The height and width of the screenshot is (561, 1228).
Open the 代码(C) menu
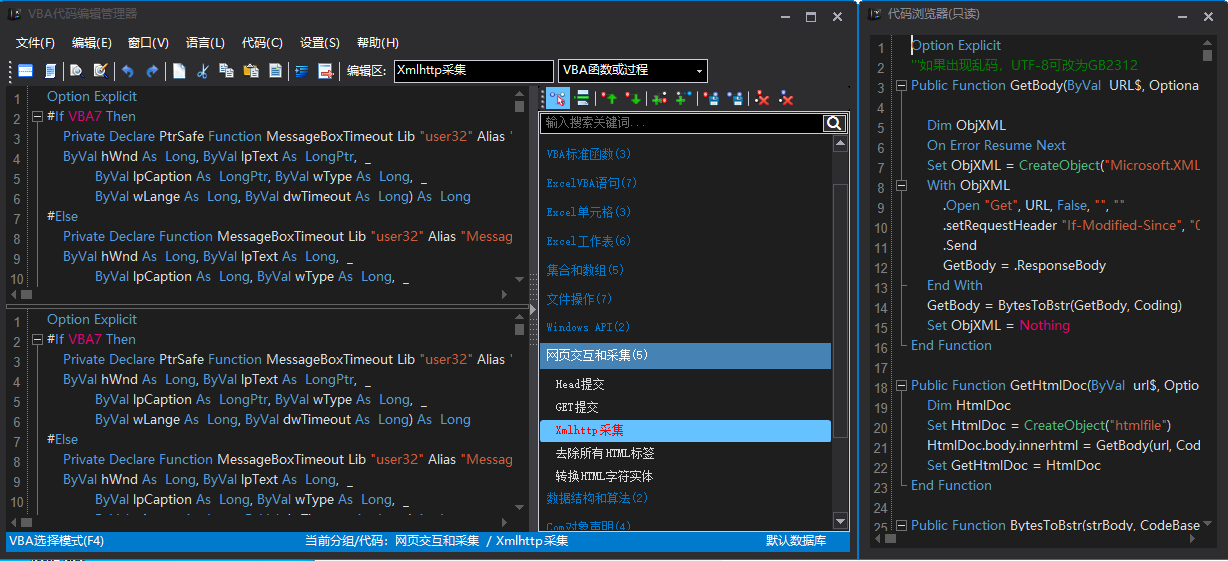[x=262, y=43]
